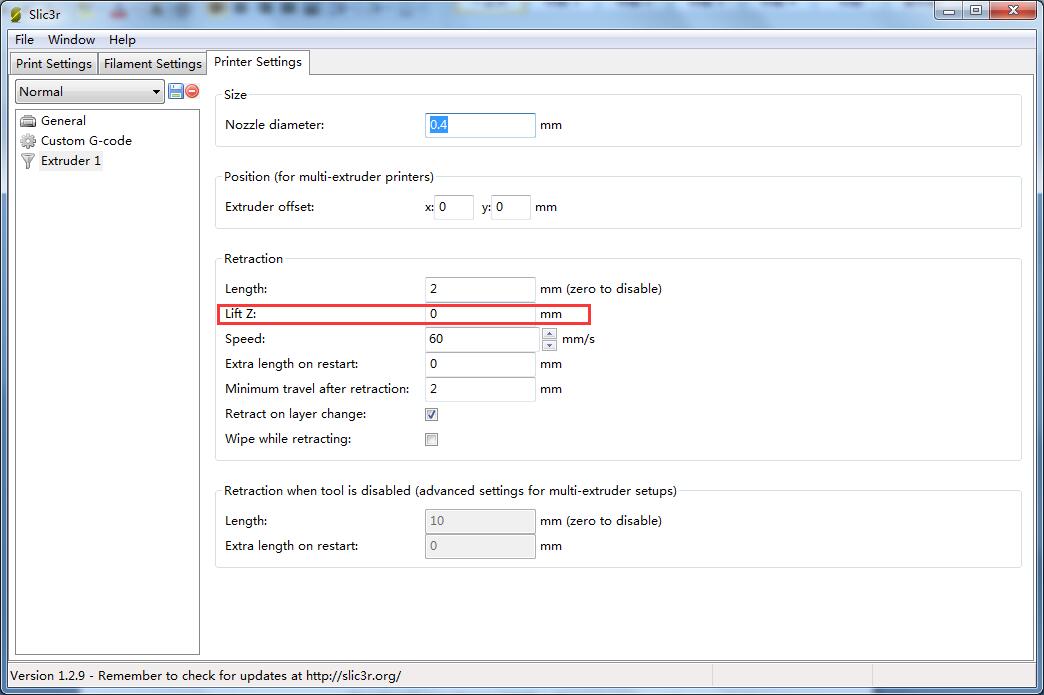Click the General printer icon in sidebar

[x=28, y=121]
